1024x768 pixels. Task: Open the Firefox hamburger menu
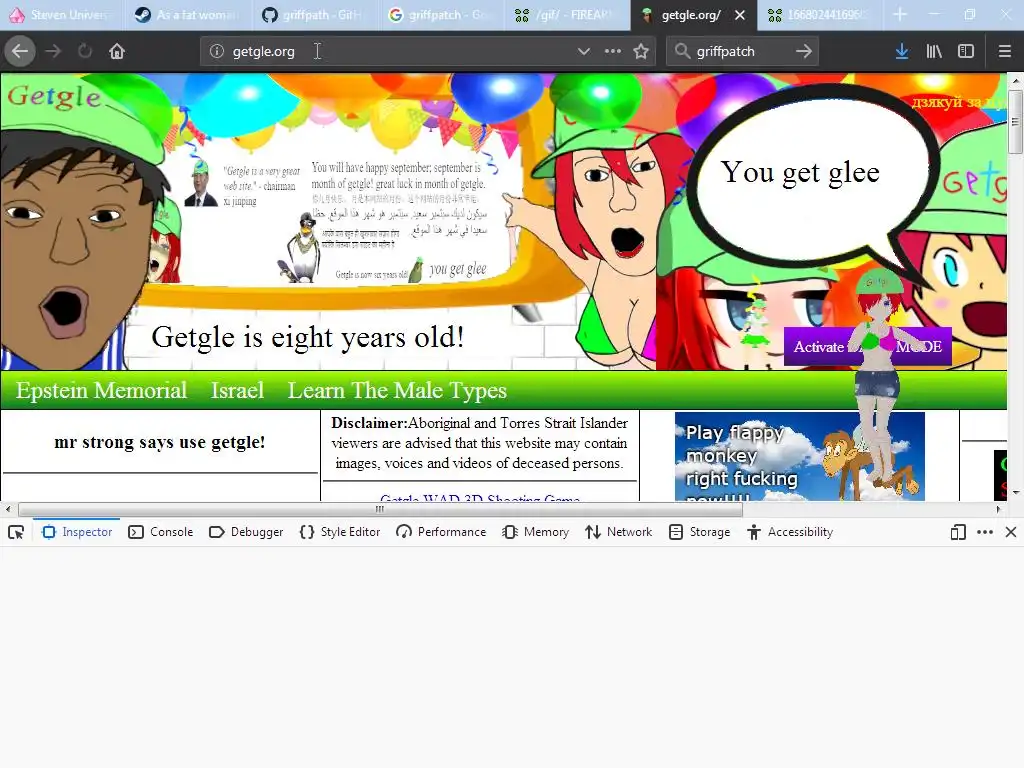click(x=1005, y=51)
